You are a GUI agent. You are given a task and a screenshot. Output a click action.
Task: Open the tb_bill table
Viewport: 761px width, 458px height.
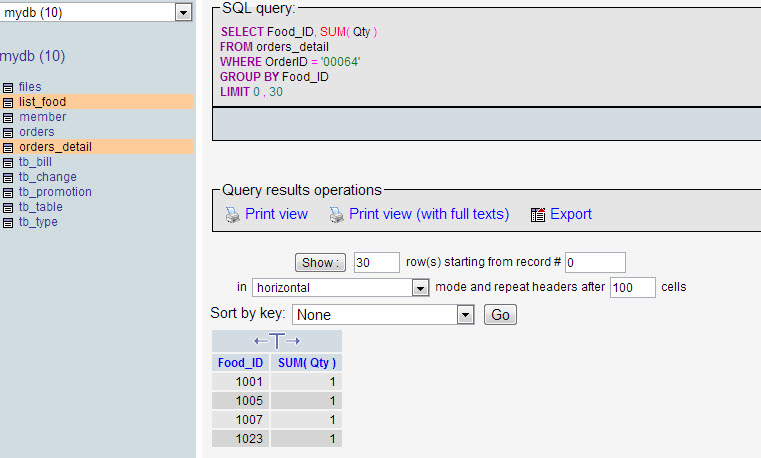click(35, 162)
